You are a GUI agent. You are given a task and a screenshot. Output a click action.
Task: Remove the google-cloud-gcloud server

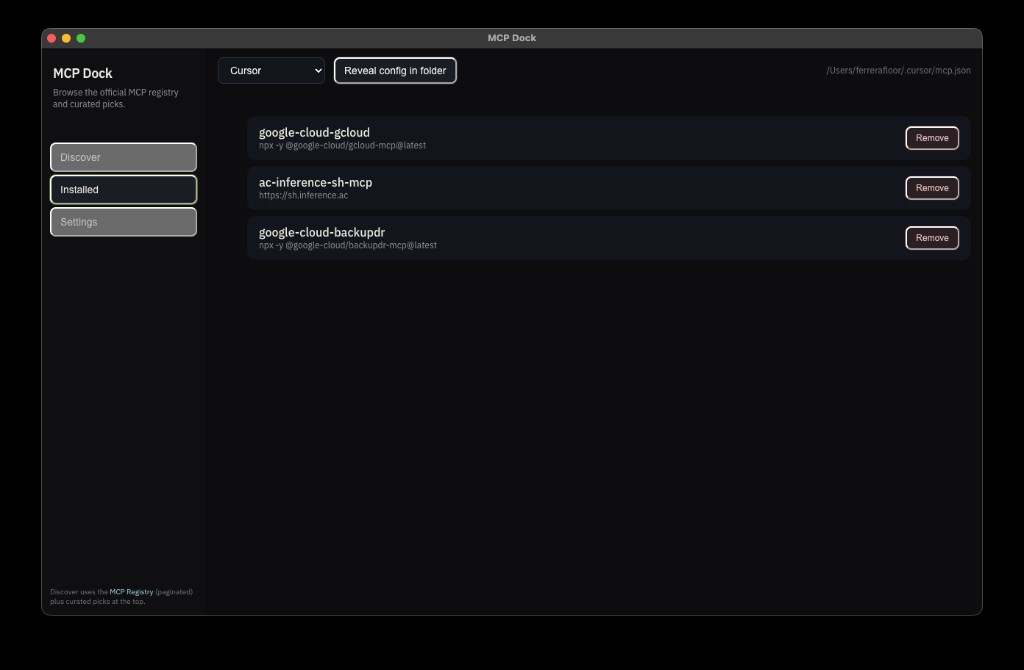pyautogui.click(x=932, y=138)
